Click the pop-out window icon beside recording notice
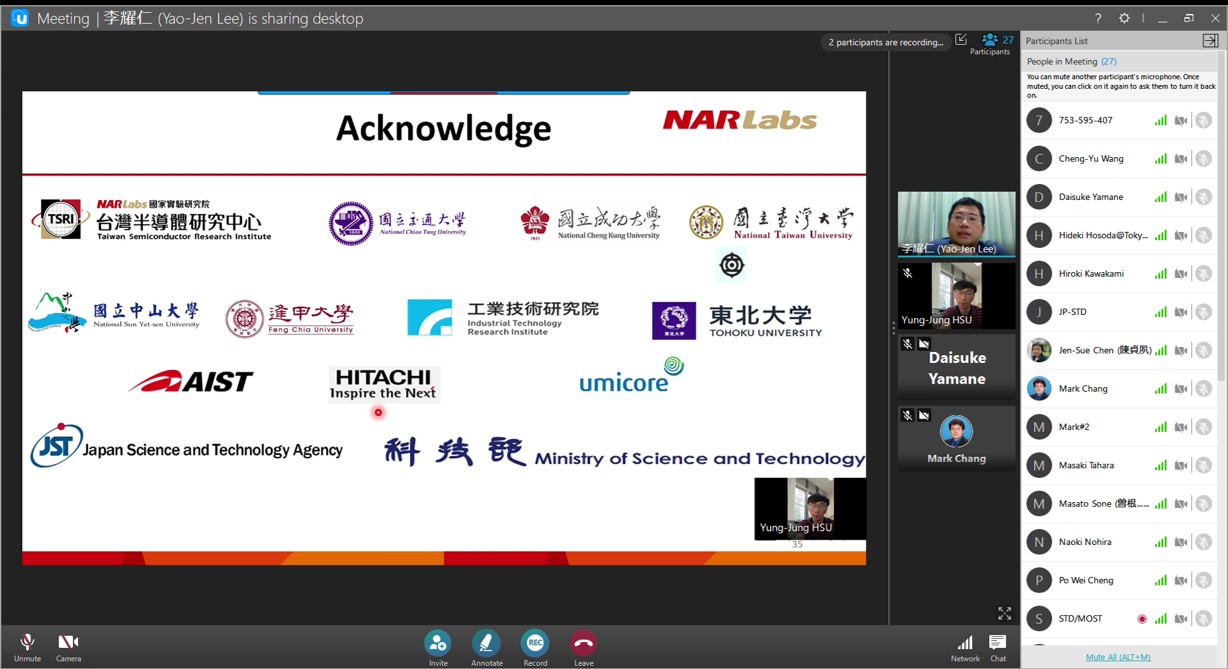 [x=961, y=40]
